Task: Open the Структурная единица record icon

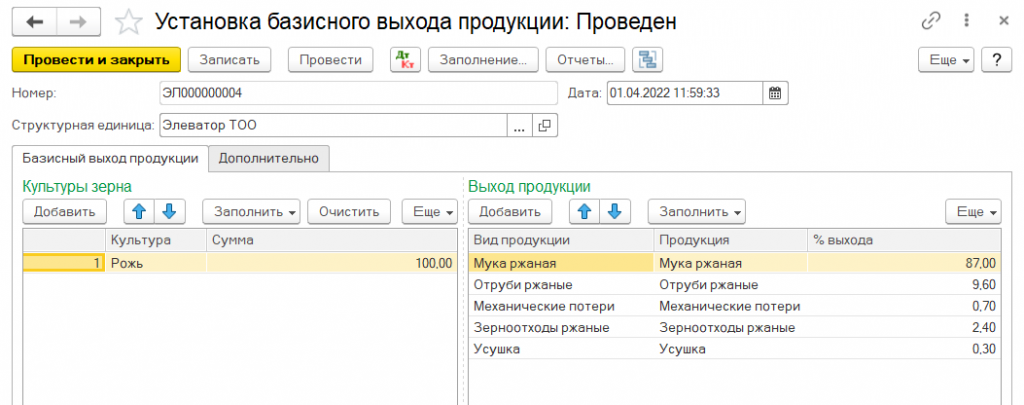Action: (x=545, y=126)
